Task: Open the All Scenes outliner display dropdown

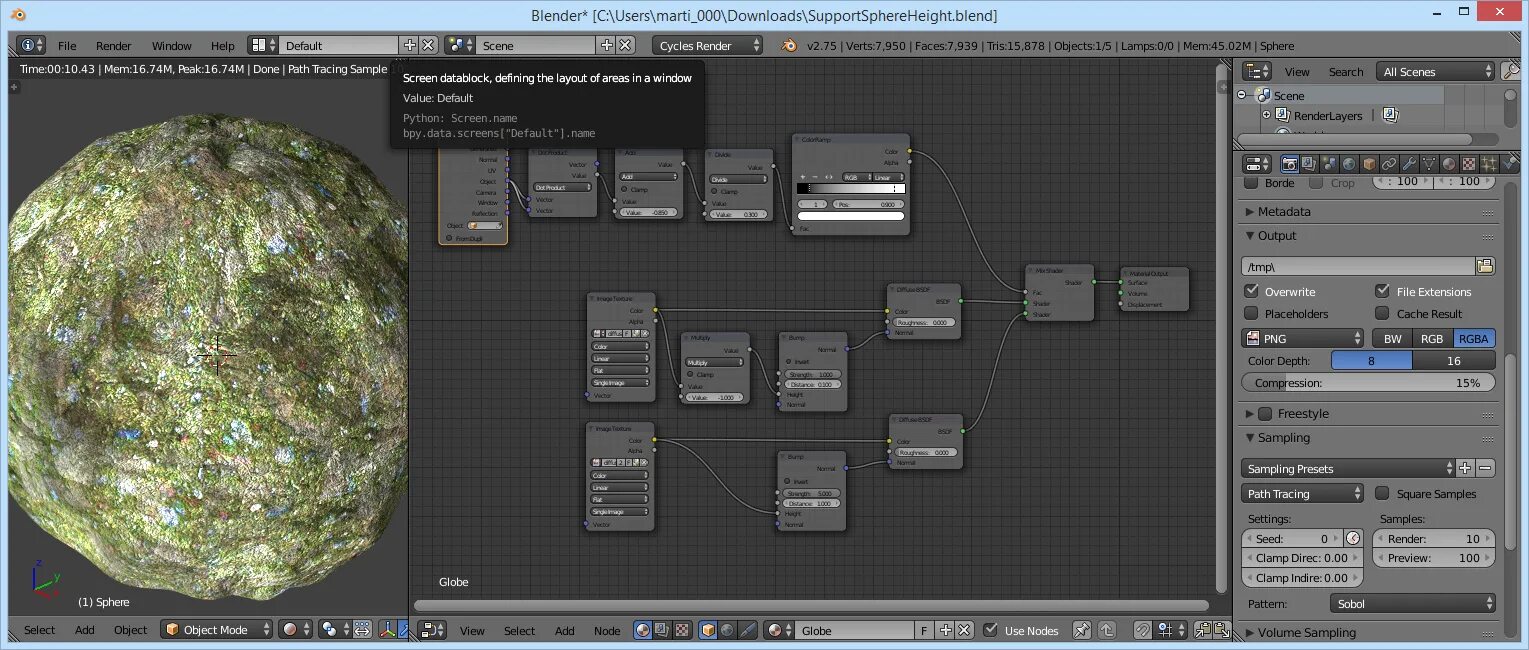Action: 1436,71
